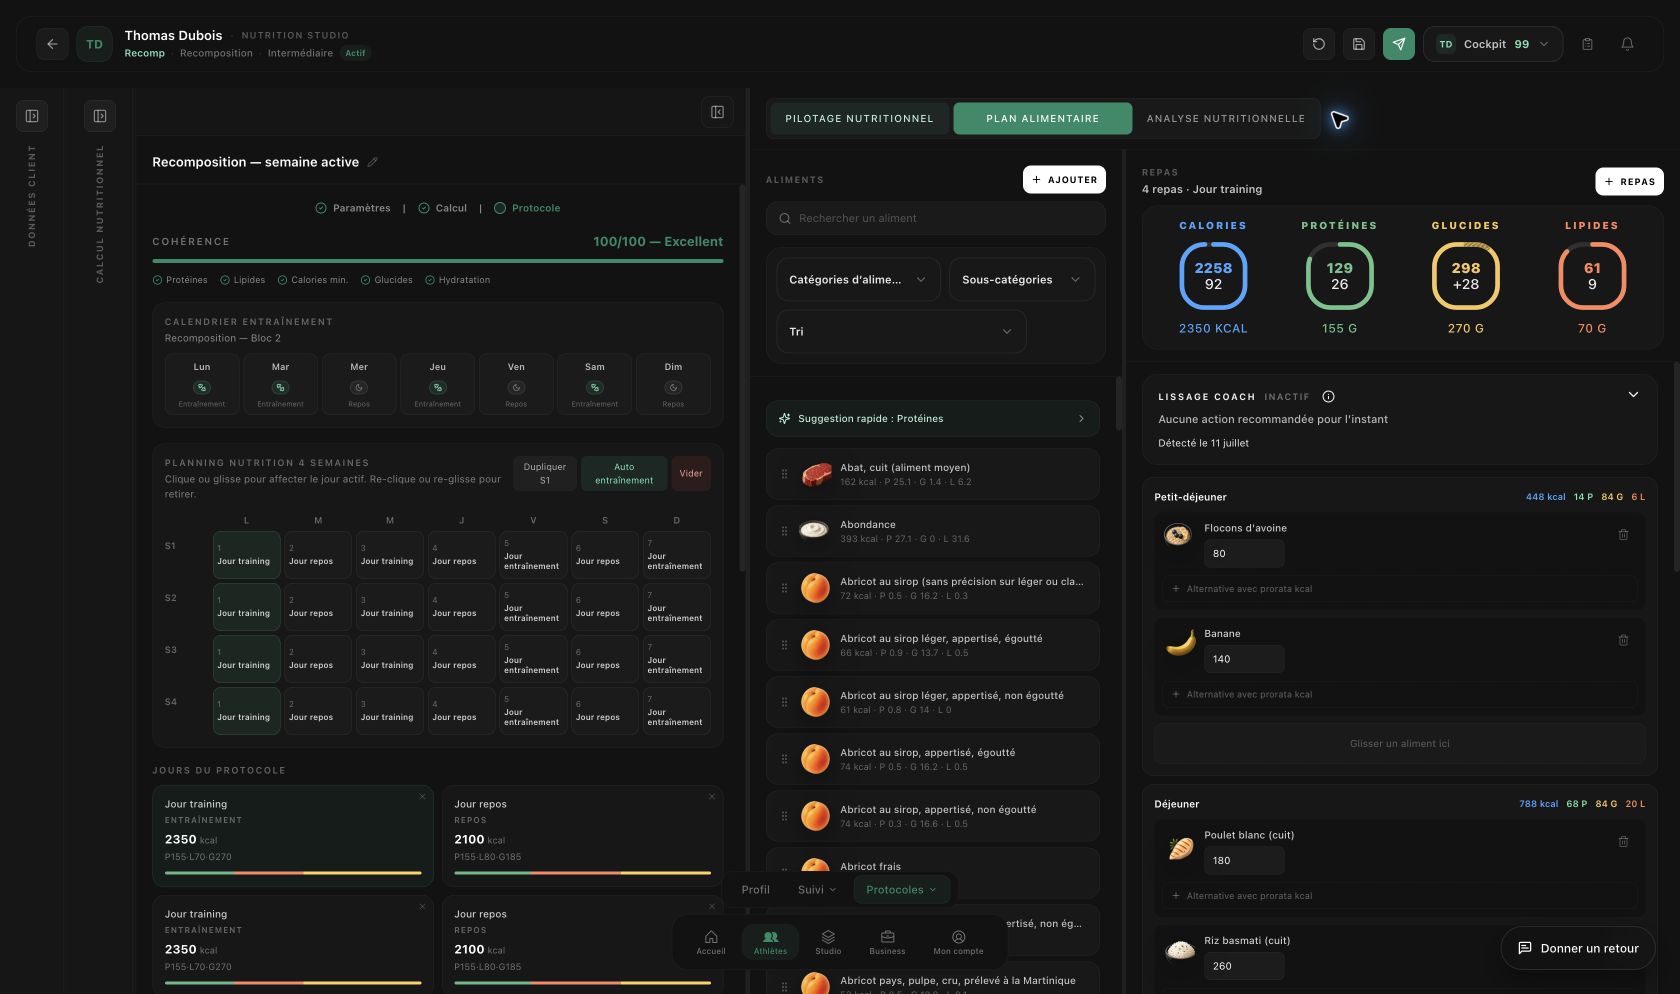This screenshot has width=1680, height=994.
Task: Delete Poulet blanc (cuit) with trash icon
Action: pos(1623,842)
